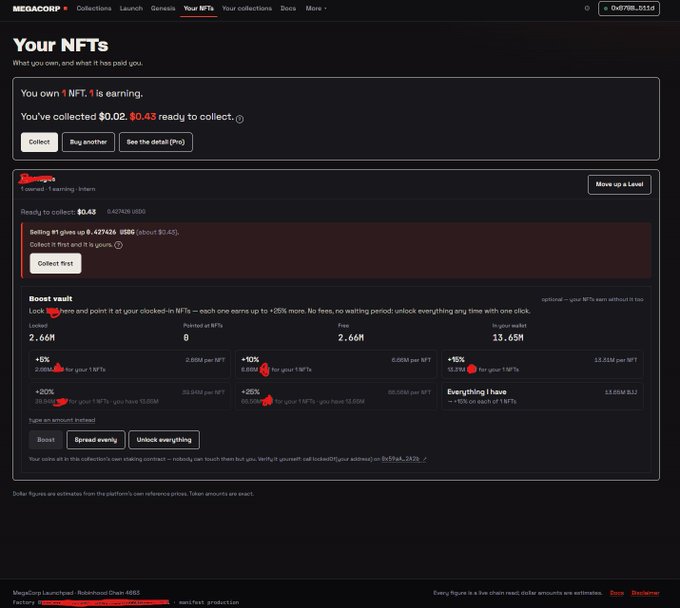The width and height of the screenshot is (680, 608).
Task: Click 'manifest production' text in footer
Action: pos(209,602)
